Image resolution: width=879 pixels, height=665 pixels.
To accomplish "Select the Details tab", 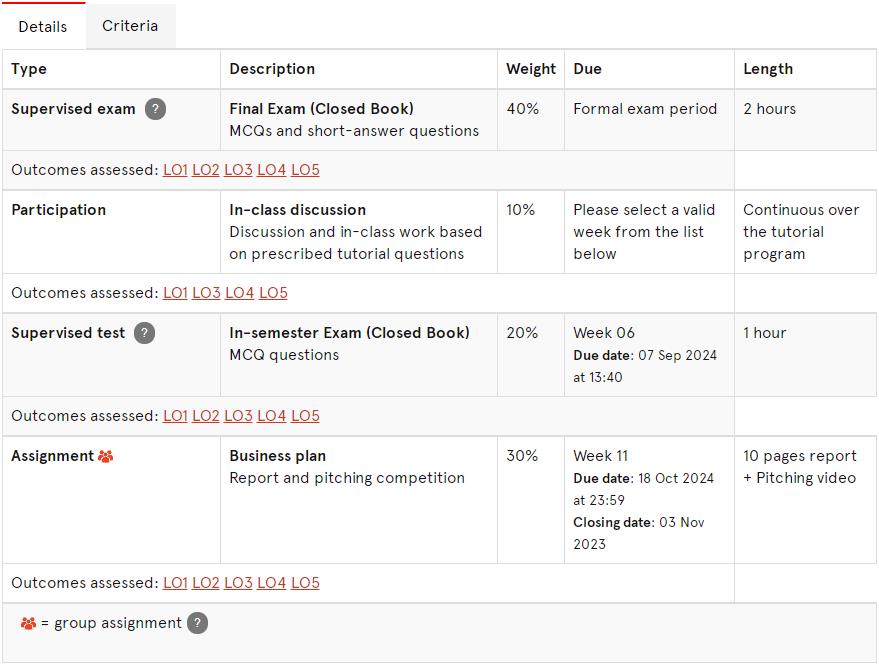I will [x=43, y=26].
